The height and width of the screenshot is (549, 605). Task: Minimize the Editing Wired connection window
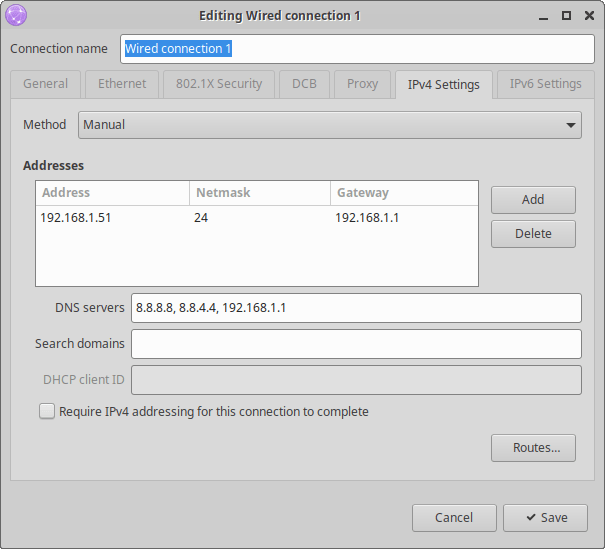pos(543,16)
